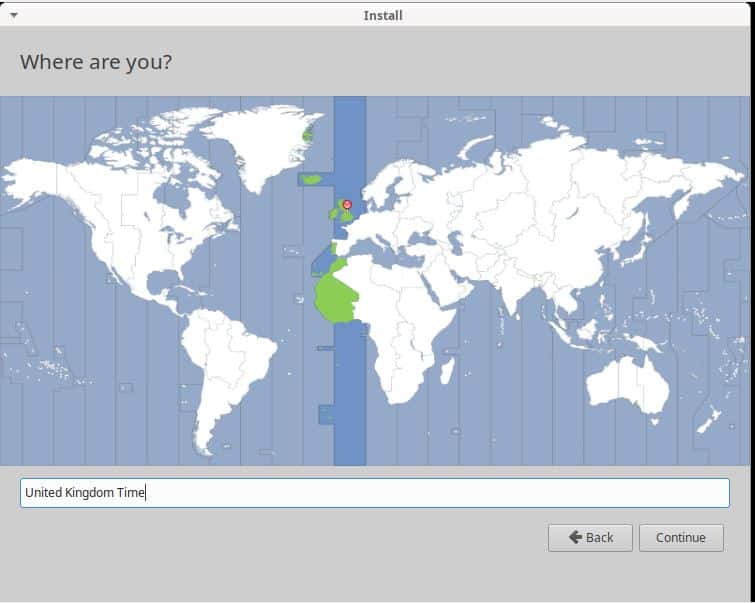This screenshot has width=755, height=603.
Task: Click Madagascar on the world map
Action: pyautogui.click(x=447, y=370)
